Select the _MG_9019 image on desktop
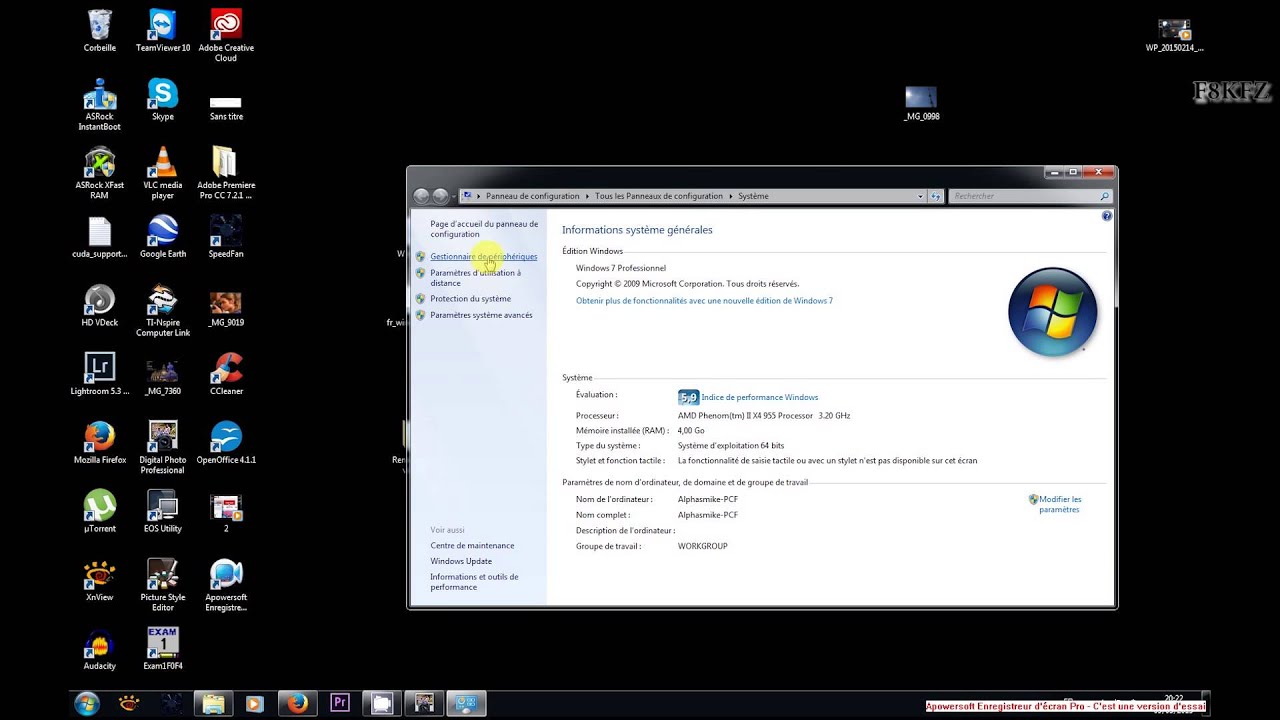The width and height of the screenshot is (1280, 720). [x=226, y=308]
